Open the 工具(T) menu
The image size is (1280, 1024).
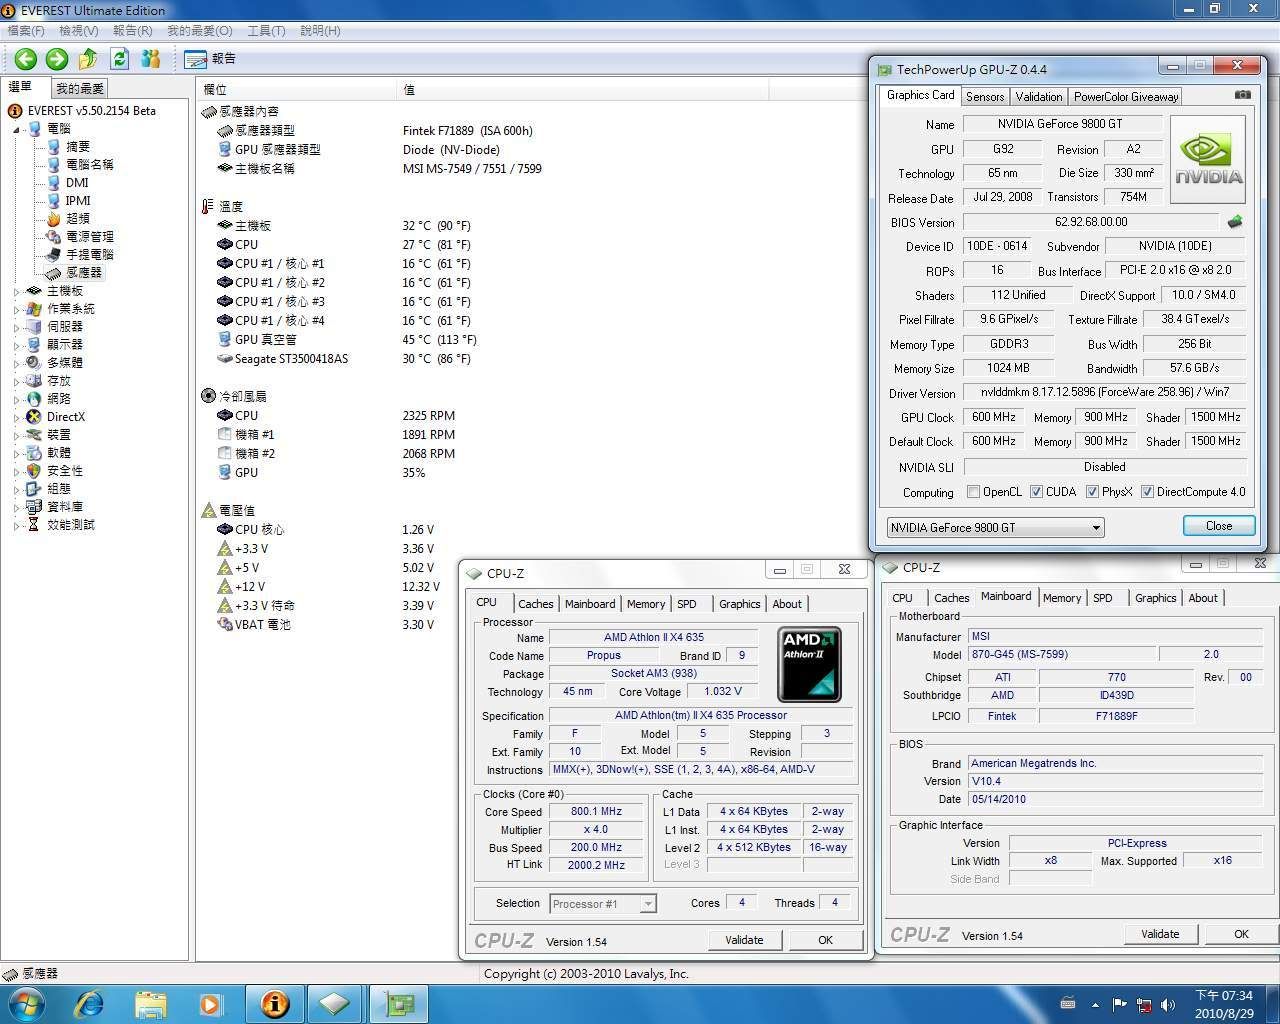click(266, 31)
